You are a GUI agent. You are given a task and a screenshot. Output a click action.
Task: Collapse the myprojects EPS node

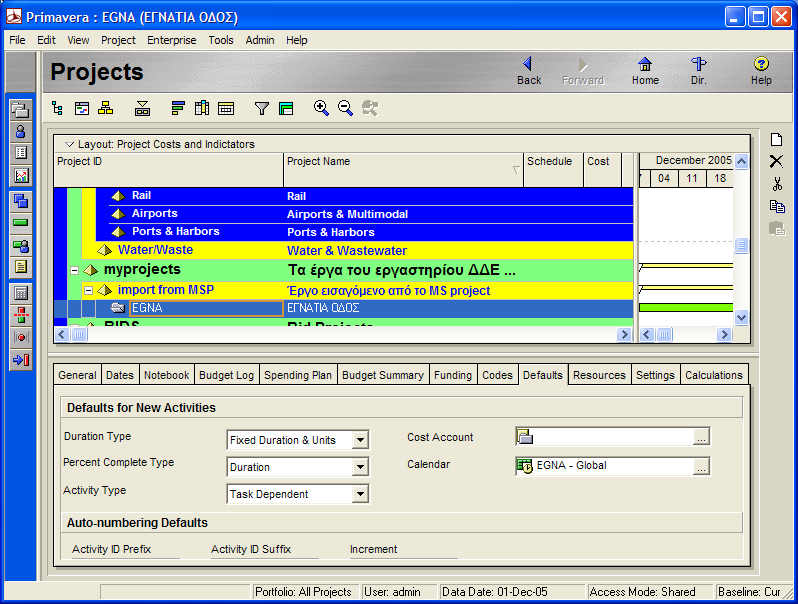(74, 271)
